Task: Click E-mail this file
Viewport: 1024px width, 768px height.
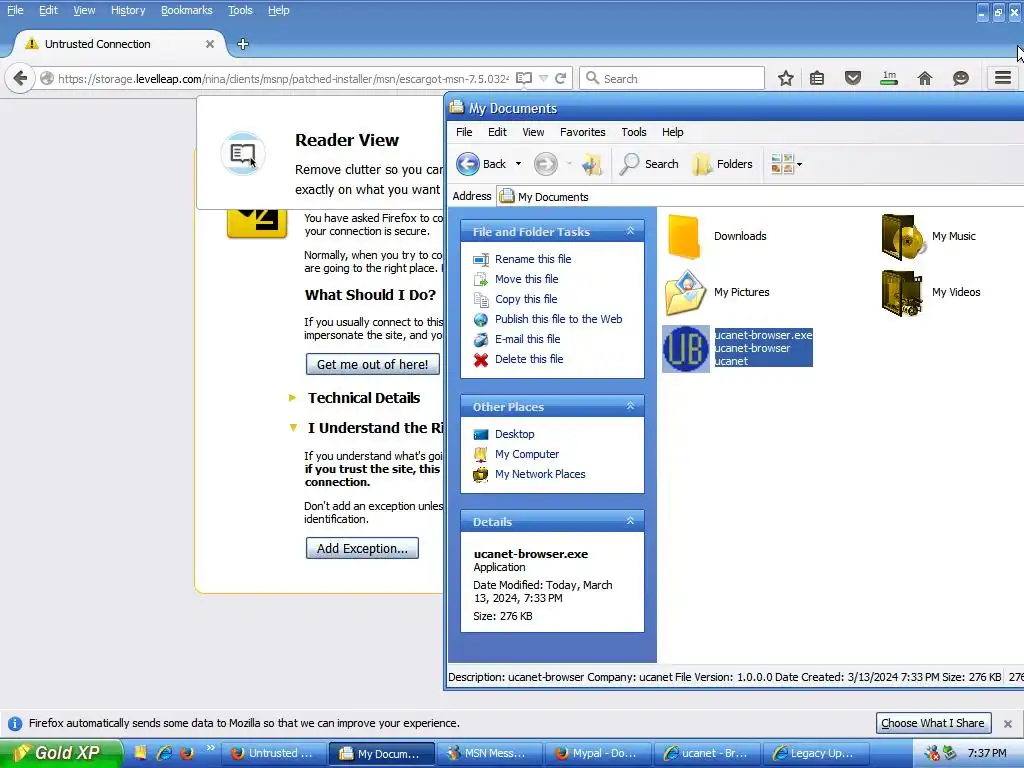Action: [x=527, y=339]
